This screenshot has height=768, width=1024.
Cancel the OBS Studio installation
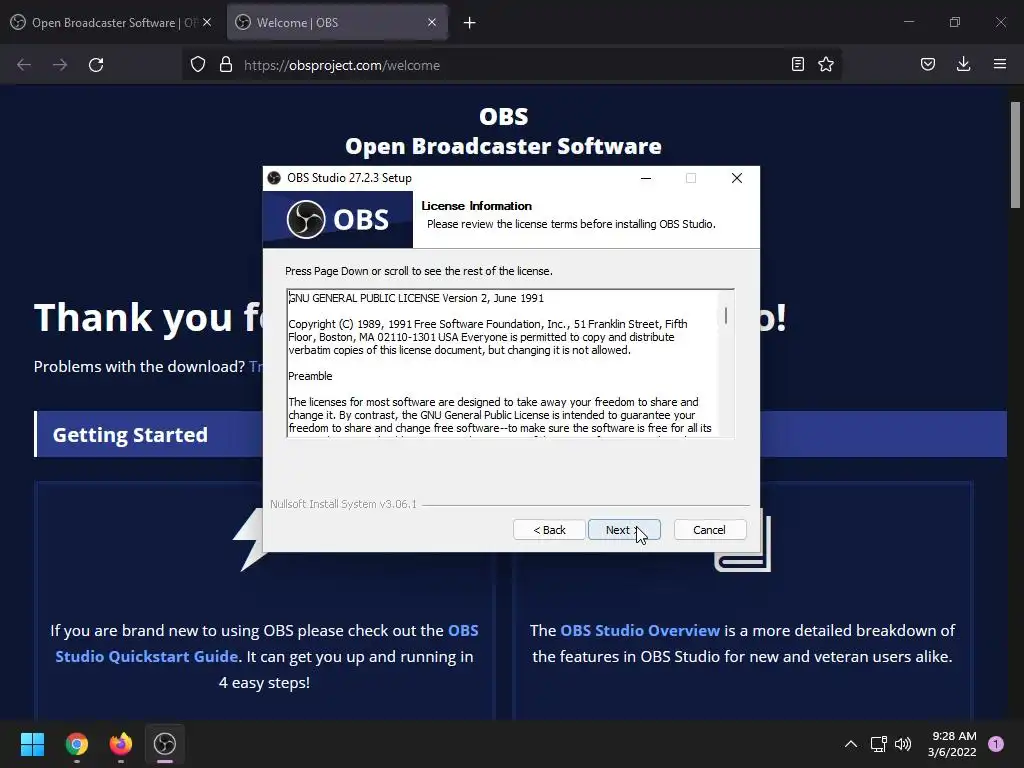click(x=709, y=530)
